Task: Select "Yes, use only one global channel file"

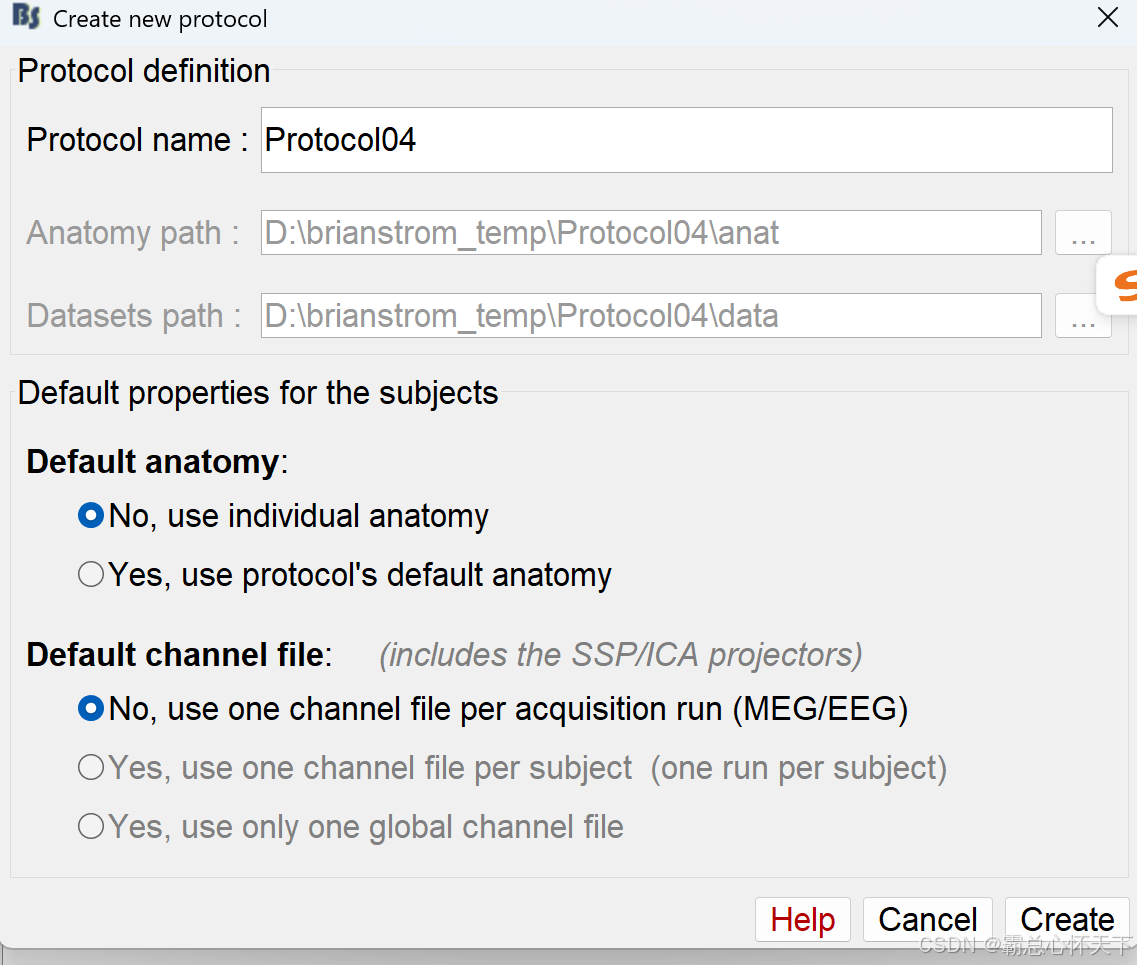Action: [x=91, y=827]
